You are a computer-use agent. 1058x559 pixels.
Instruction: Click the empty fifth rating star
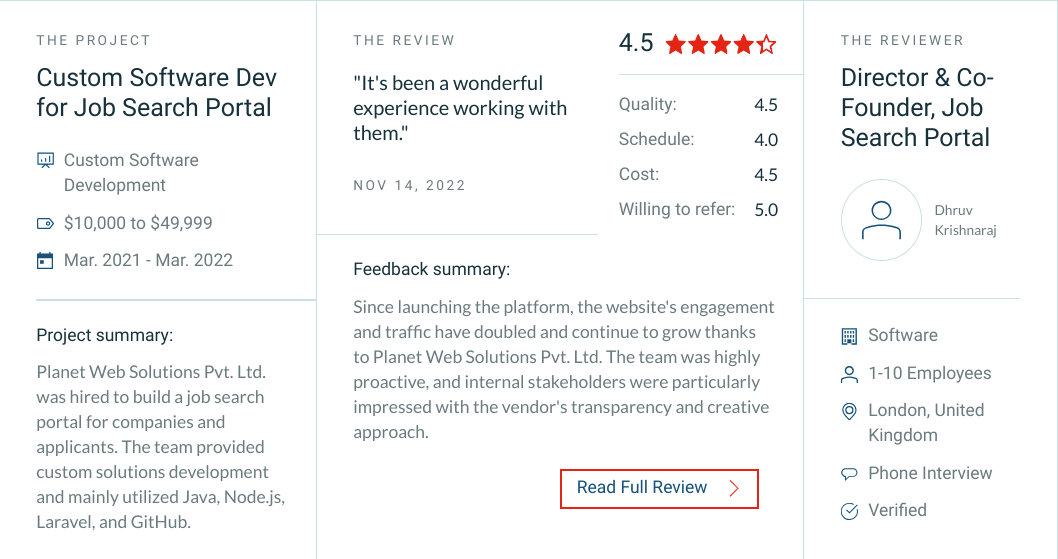(767, 45)
